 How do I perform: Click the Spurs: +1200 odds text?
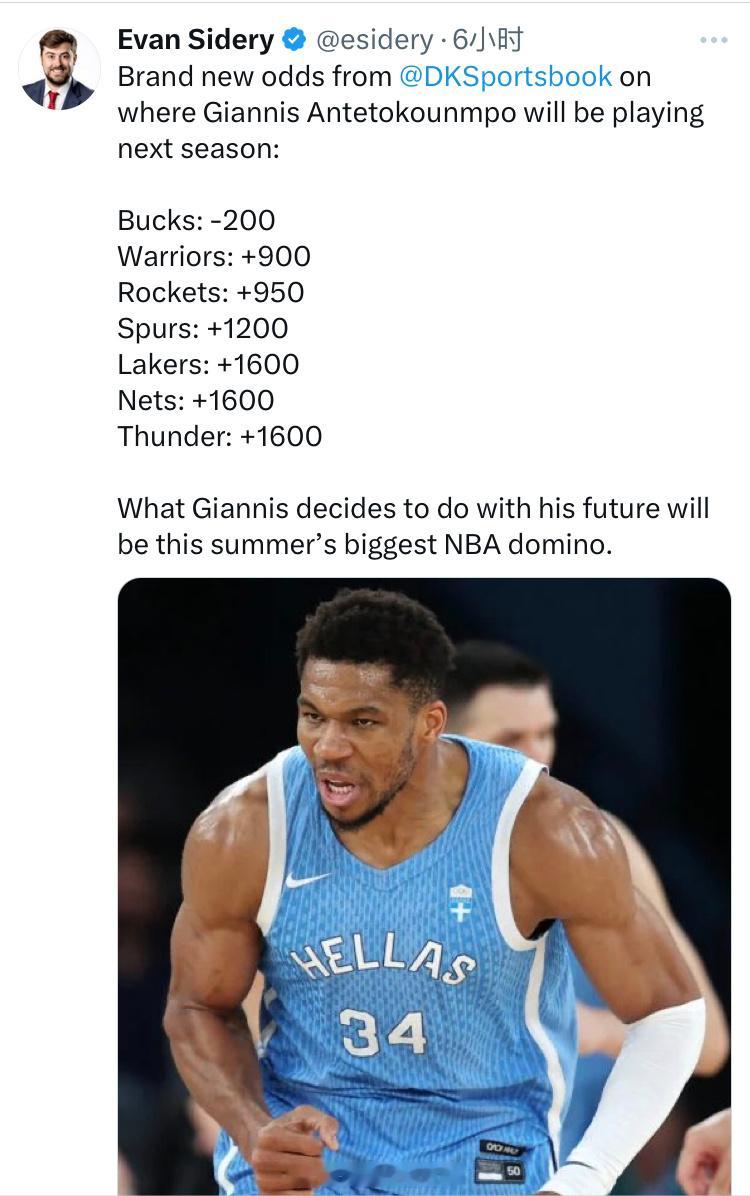pyautogui.click(x=203, y=328)
